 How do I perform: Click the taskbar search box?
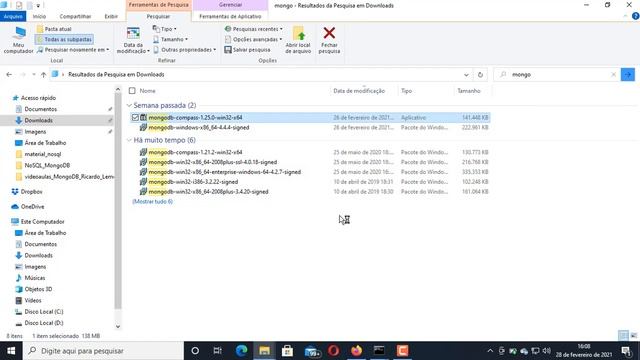coord(103,351)
